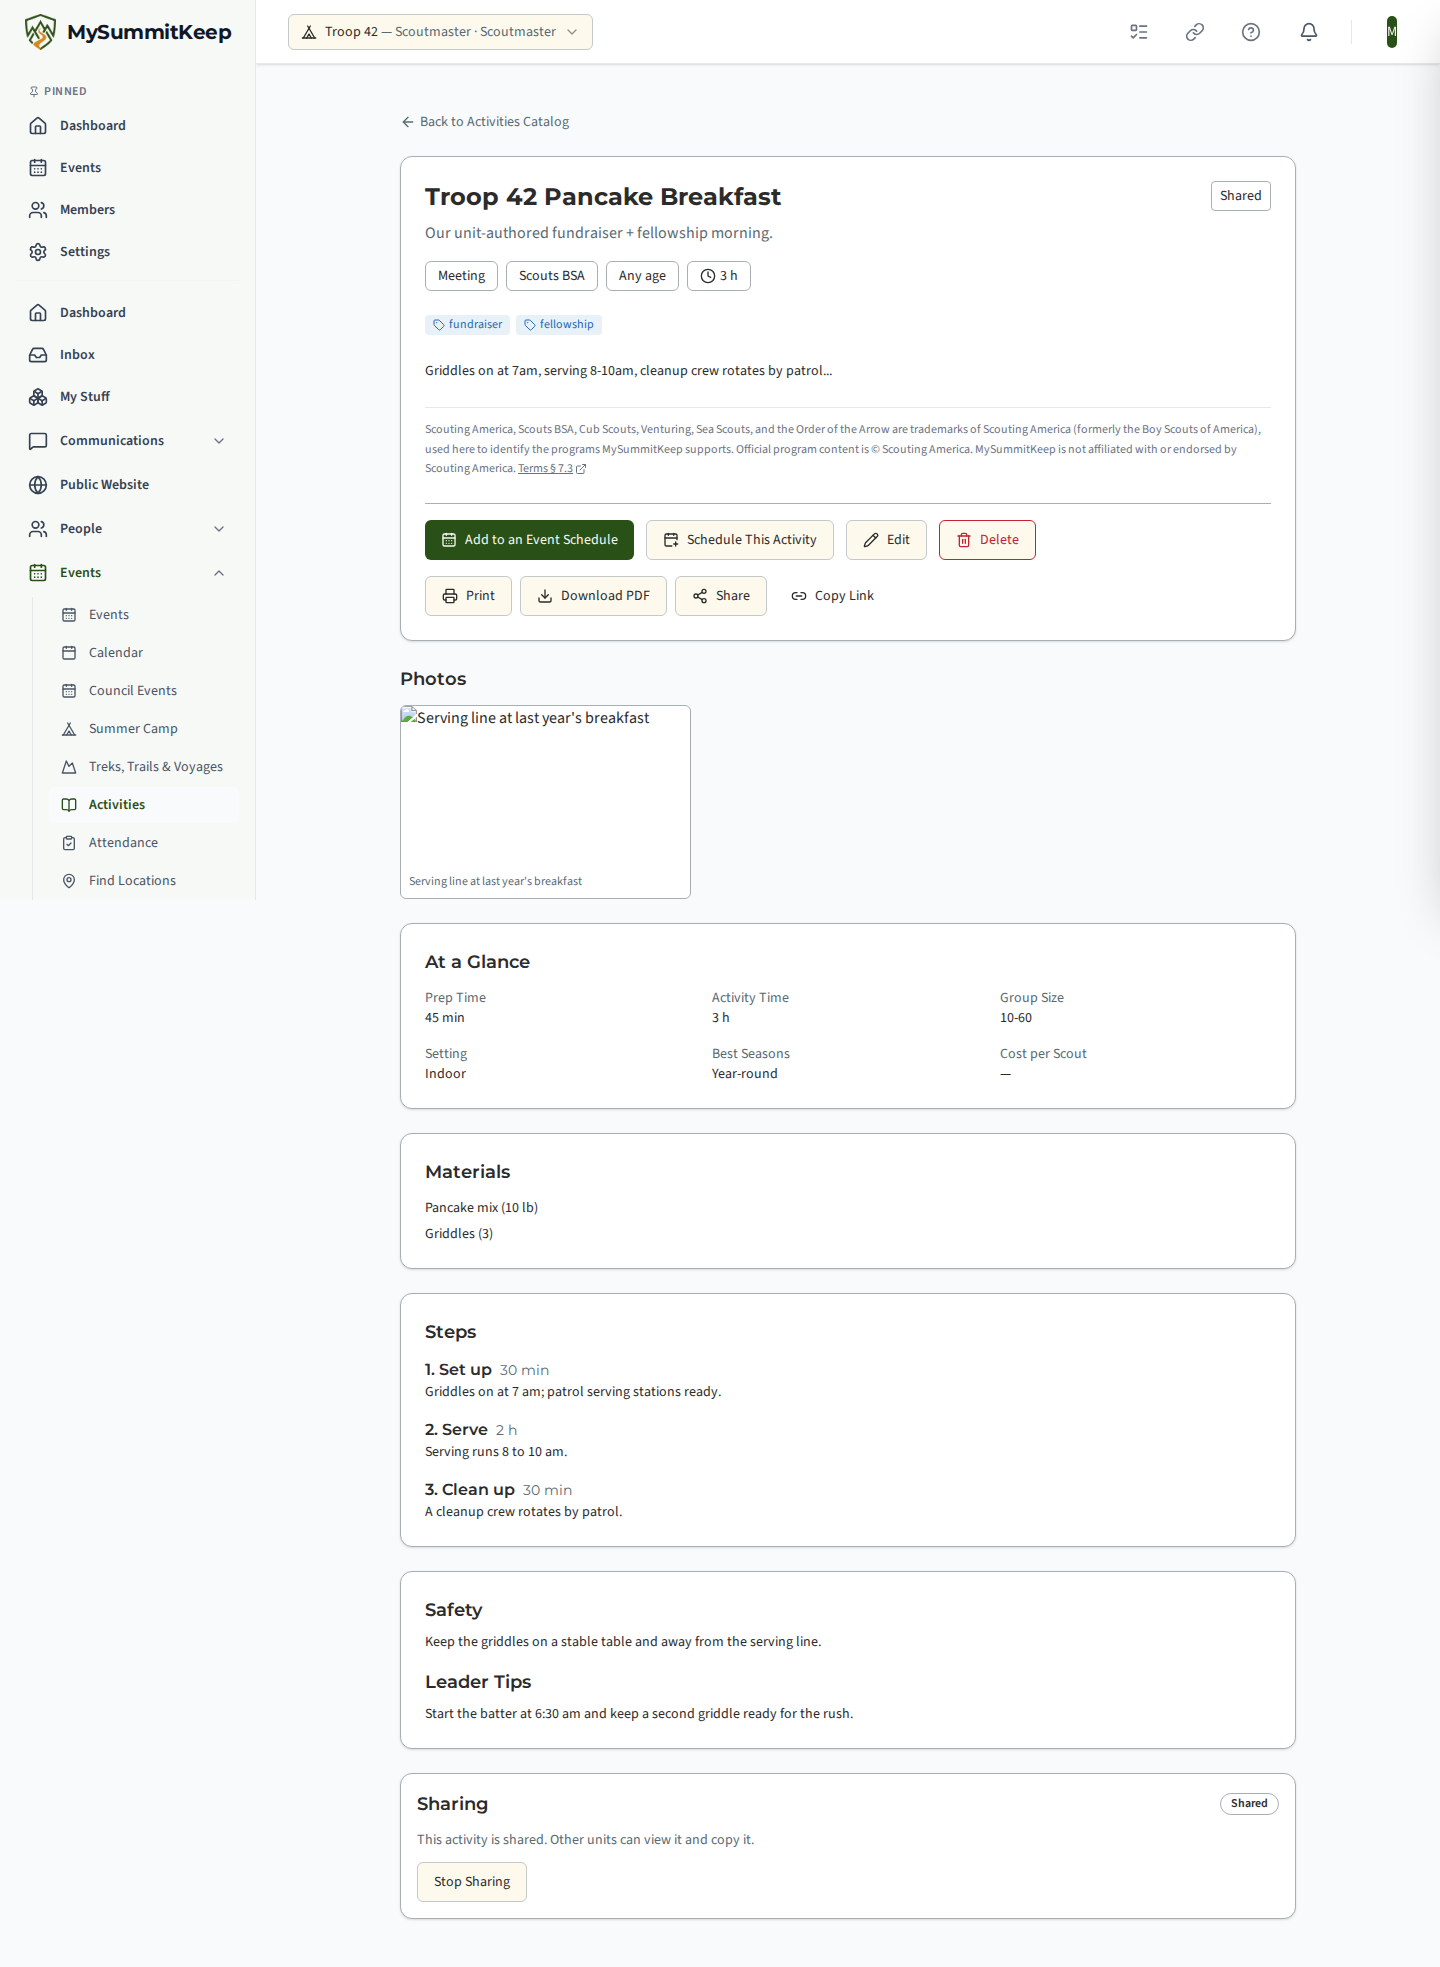1440x1967 pixels.
Task: Open Summer Camp in sidebar
Action: [144, 728]
